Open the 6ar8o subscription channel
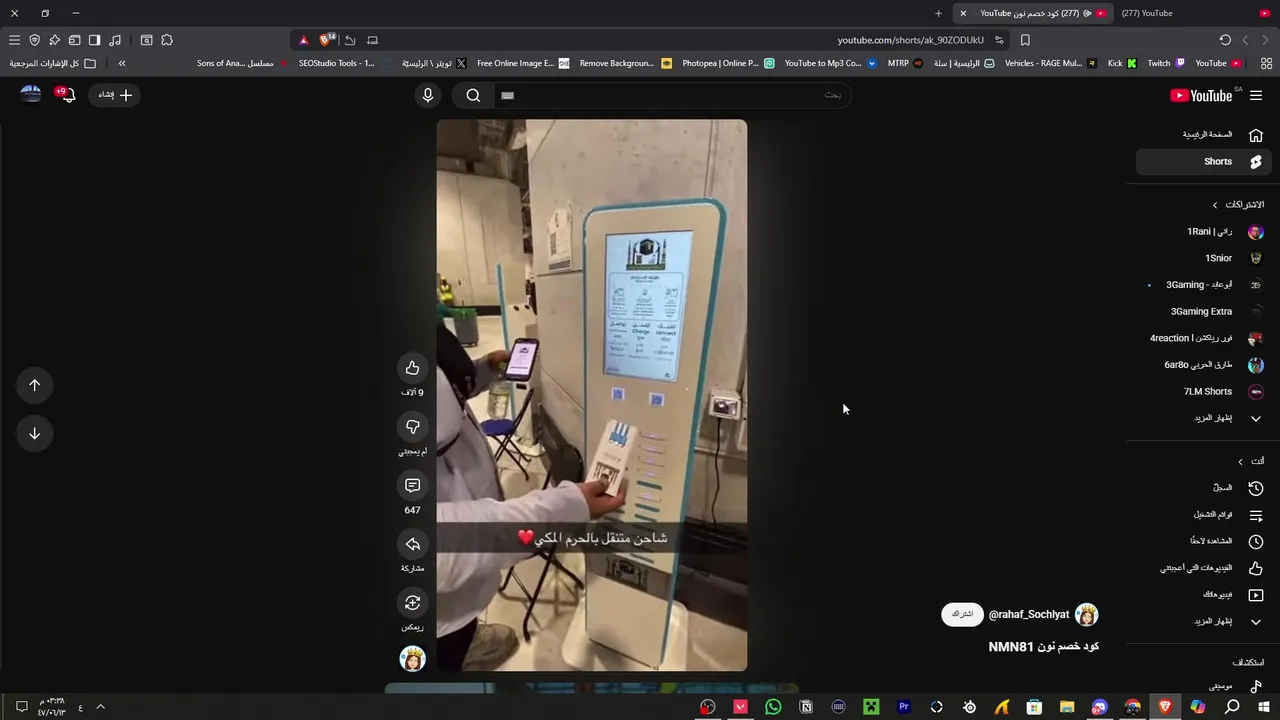1280x720 pixels. point(1204,365)
